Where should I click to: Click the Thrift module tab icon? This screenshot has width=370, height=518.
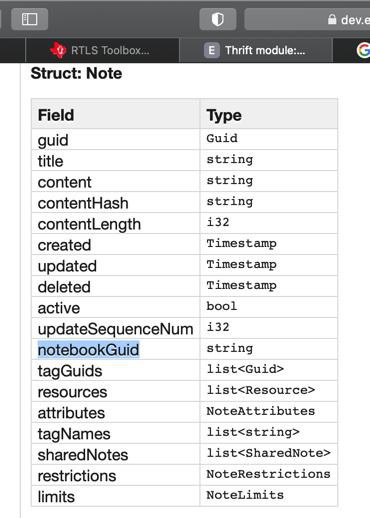[212, 50]
